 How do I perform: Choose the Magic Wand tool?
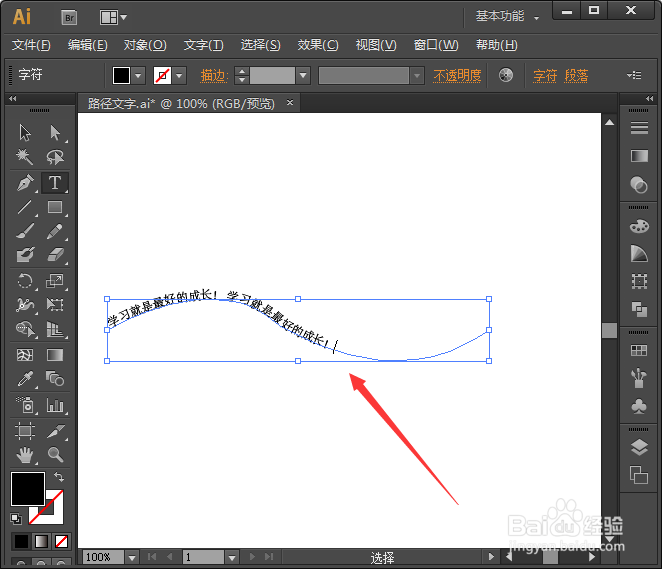(25, 157)
